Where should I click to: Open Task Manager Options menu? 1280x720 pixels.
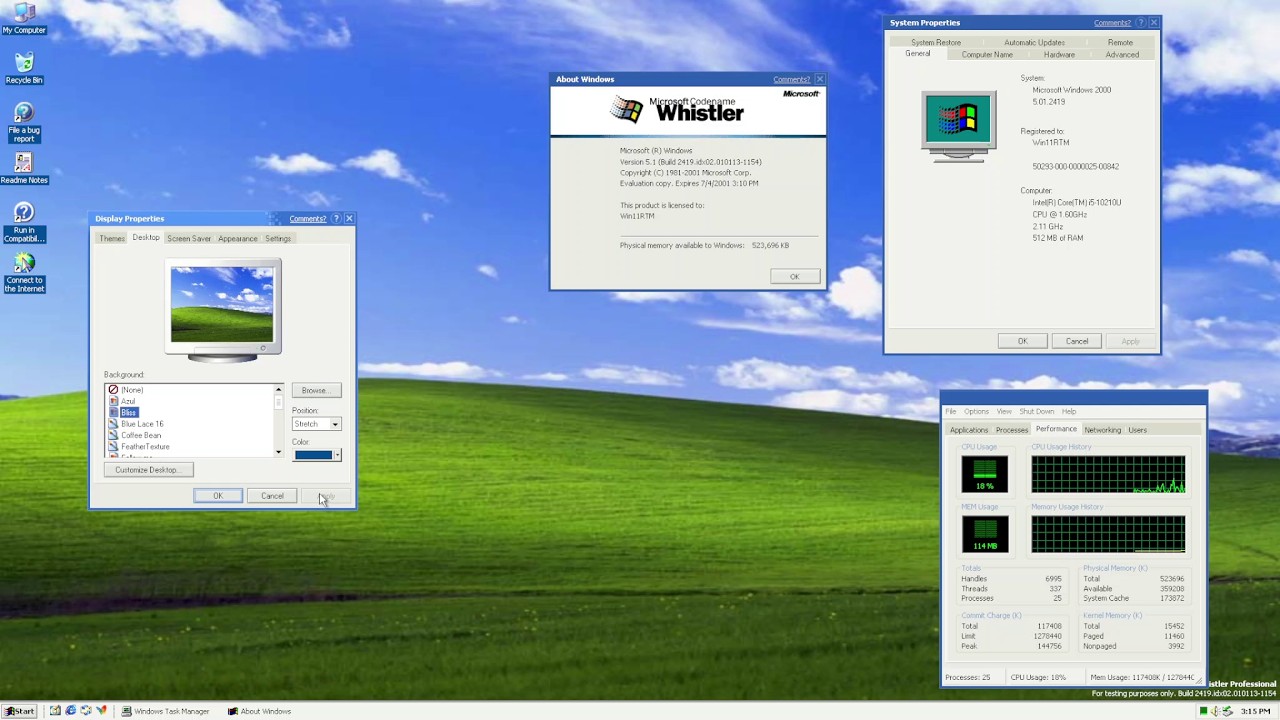(x=976, y=411)
